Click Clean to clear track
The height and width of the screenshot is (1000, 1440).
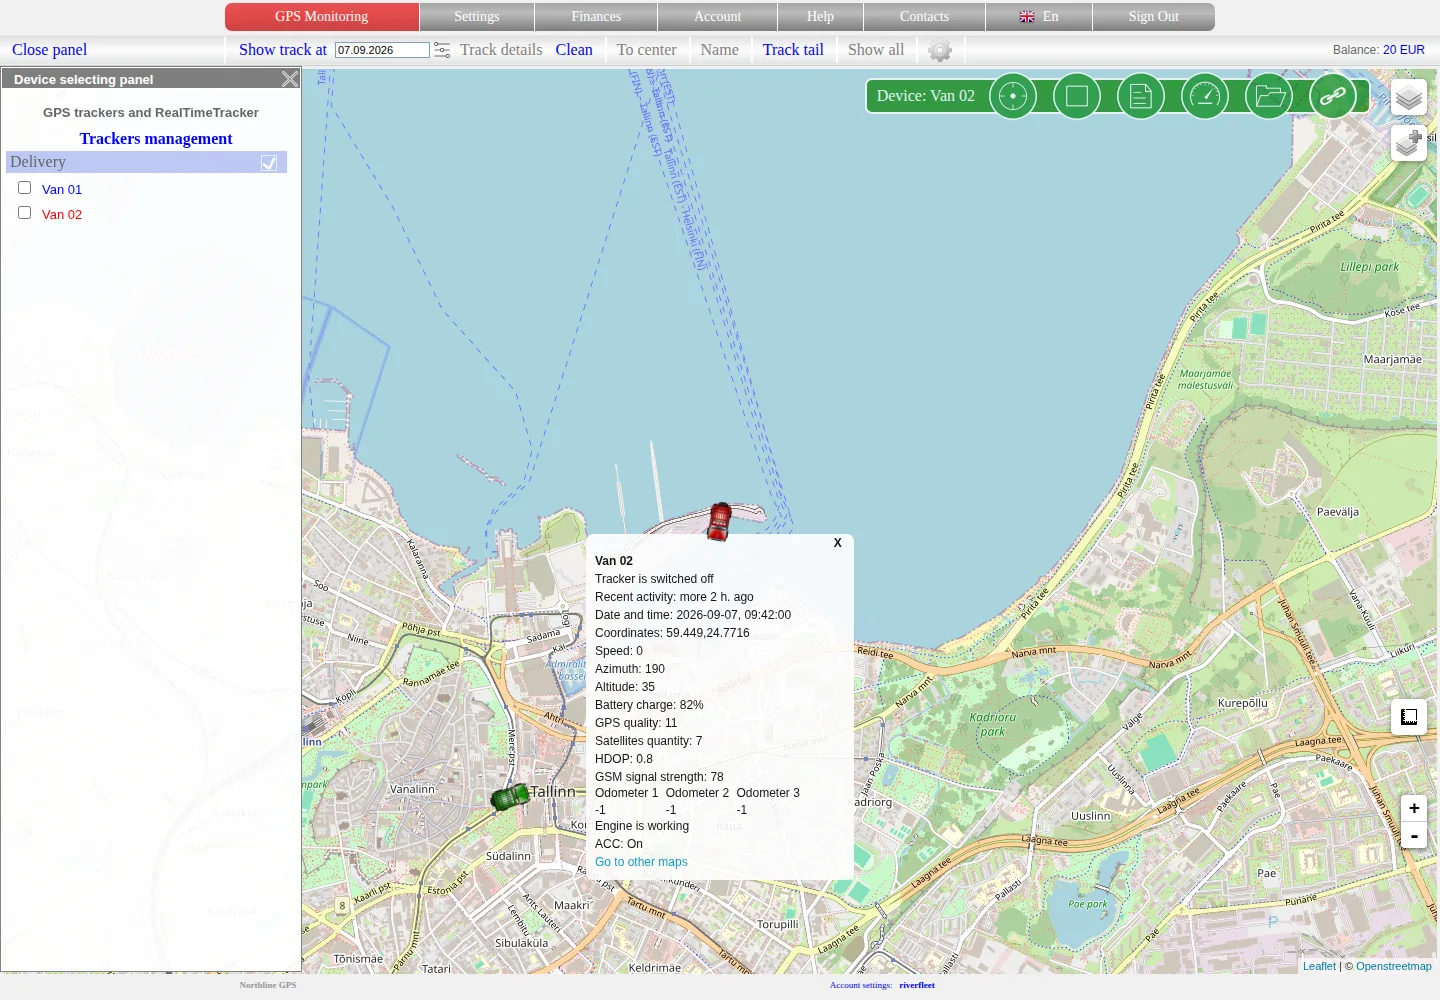tap(574, 50)
